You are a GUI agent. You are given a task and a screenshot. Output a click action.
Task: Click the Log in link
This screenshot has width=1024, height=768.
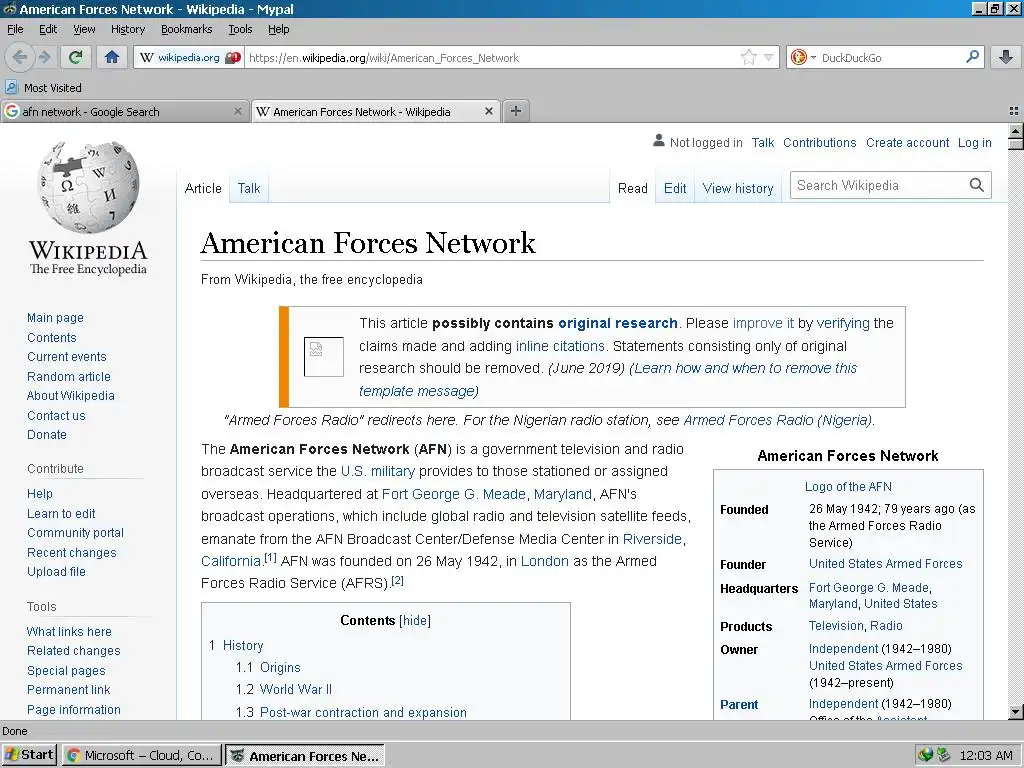point(974,142)
